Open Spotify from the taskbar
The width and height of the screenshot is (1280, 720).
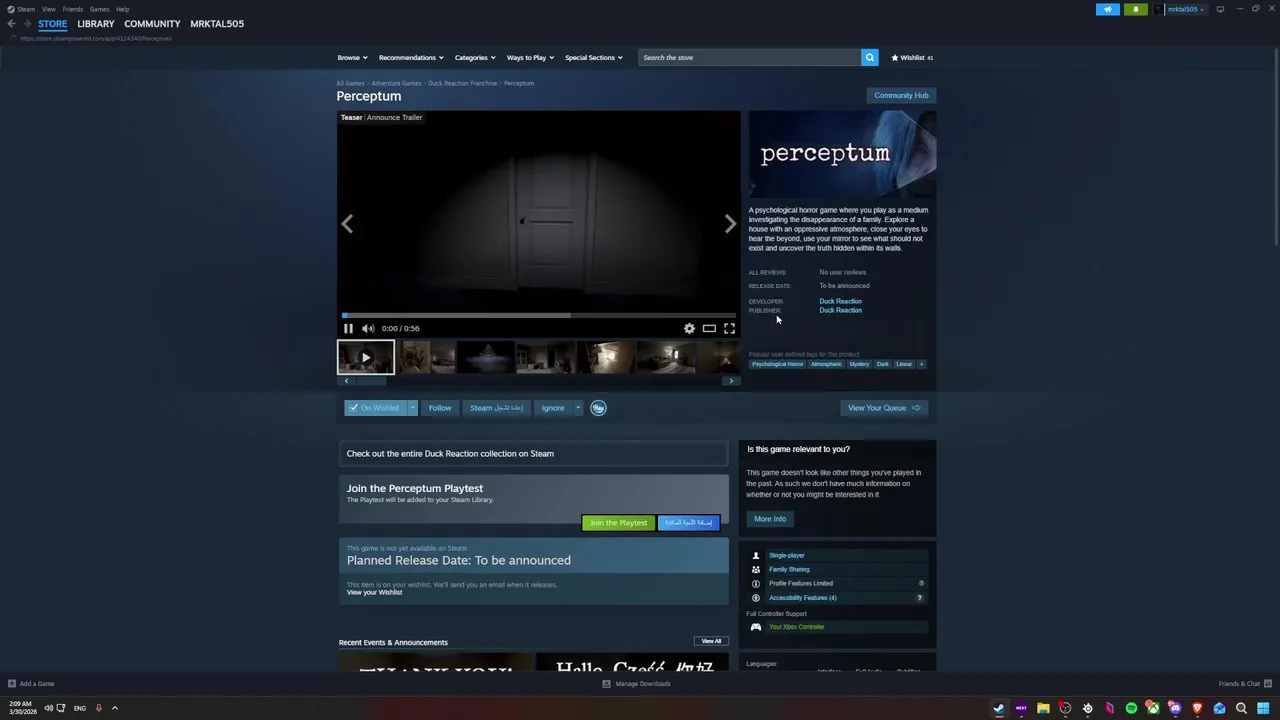(1131, 708)
